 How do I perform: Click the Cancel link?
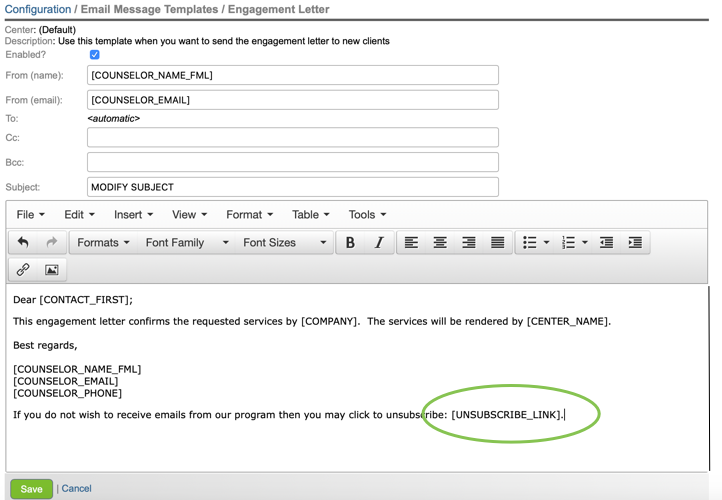tap(77, 489)
